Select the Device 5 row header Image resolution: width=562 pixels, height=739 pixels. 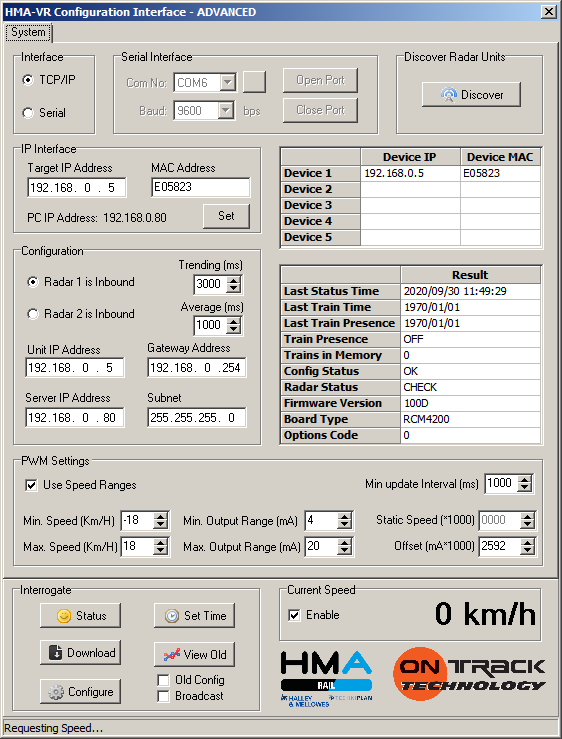coord(321,238)
